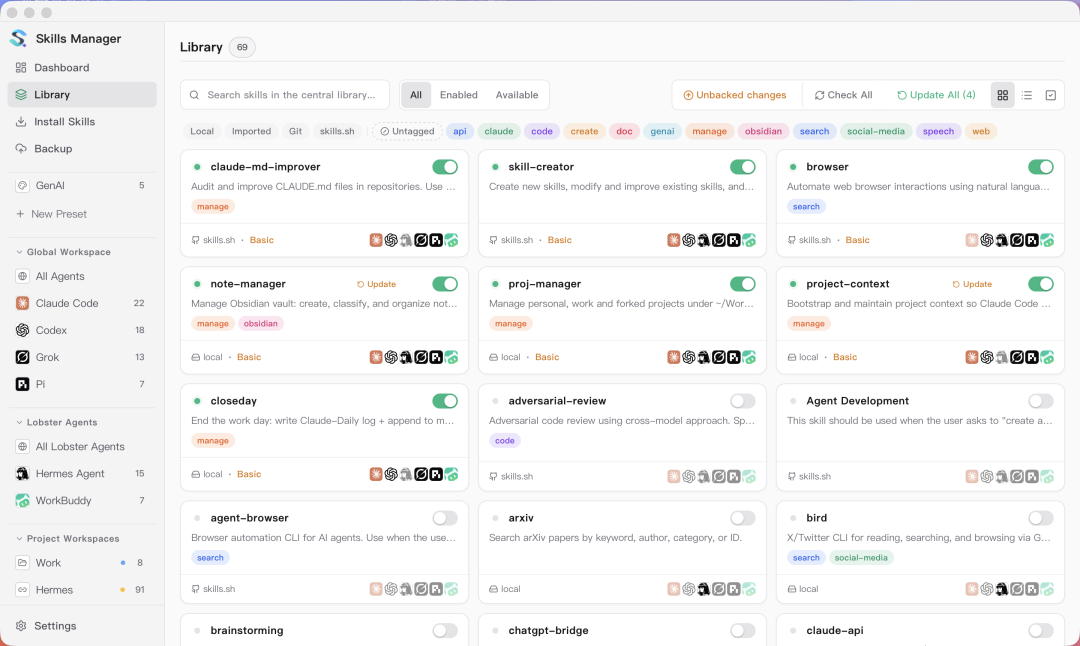Filter by the Git source
This screenshot has height=646, width=1080.
295,131
